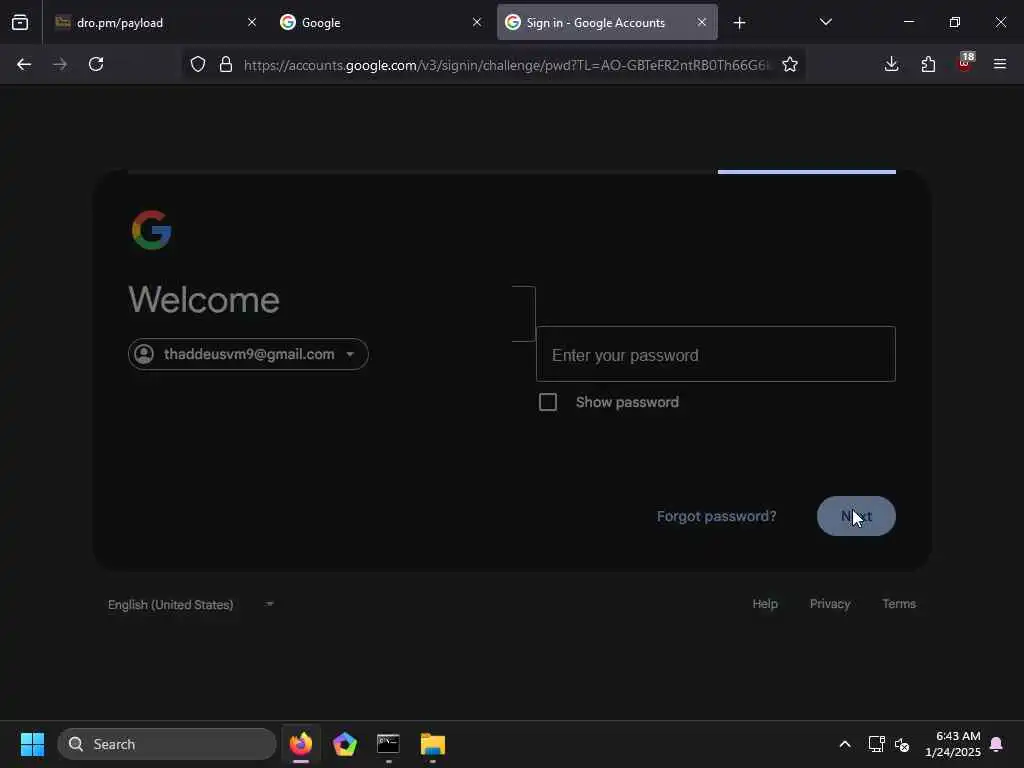Image resolution: width=1024 pixels, height=768 pixels.
Task: Open the Extensions menu
Action: 928,64
